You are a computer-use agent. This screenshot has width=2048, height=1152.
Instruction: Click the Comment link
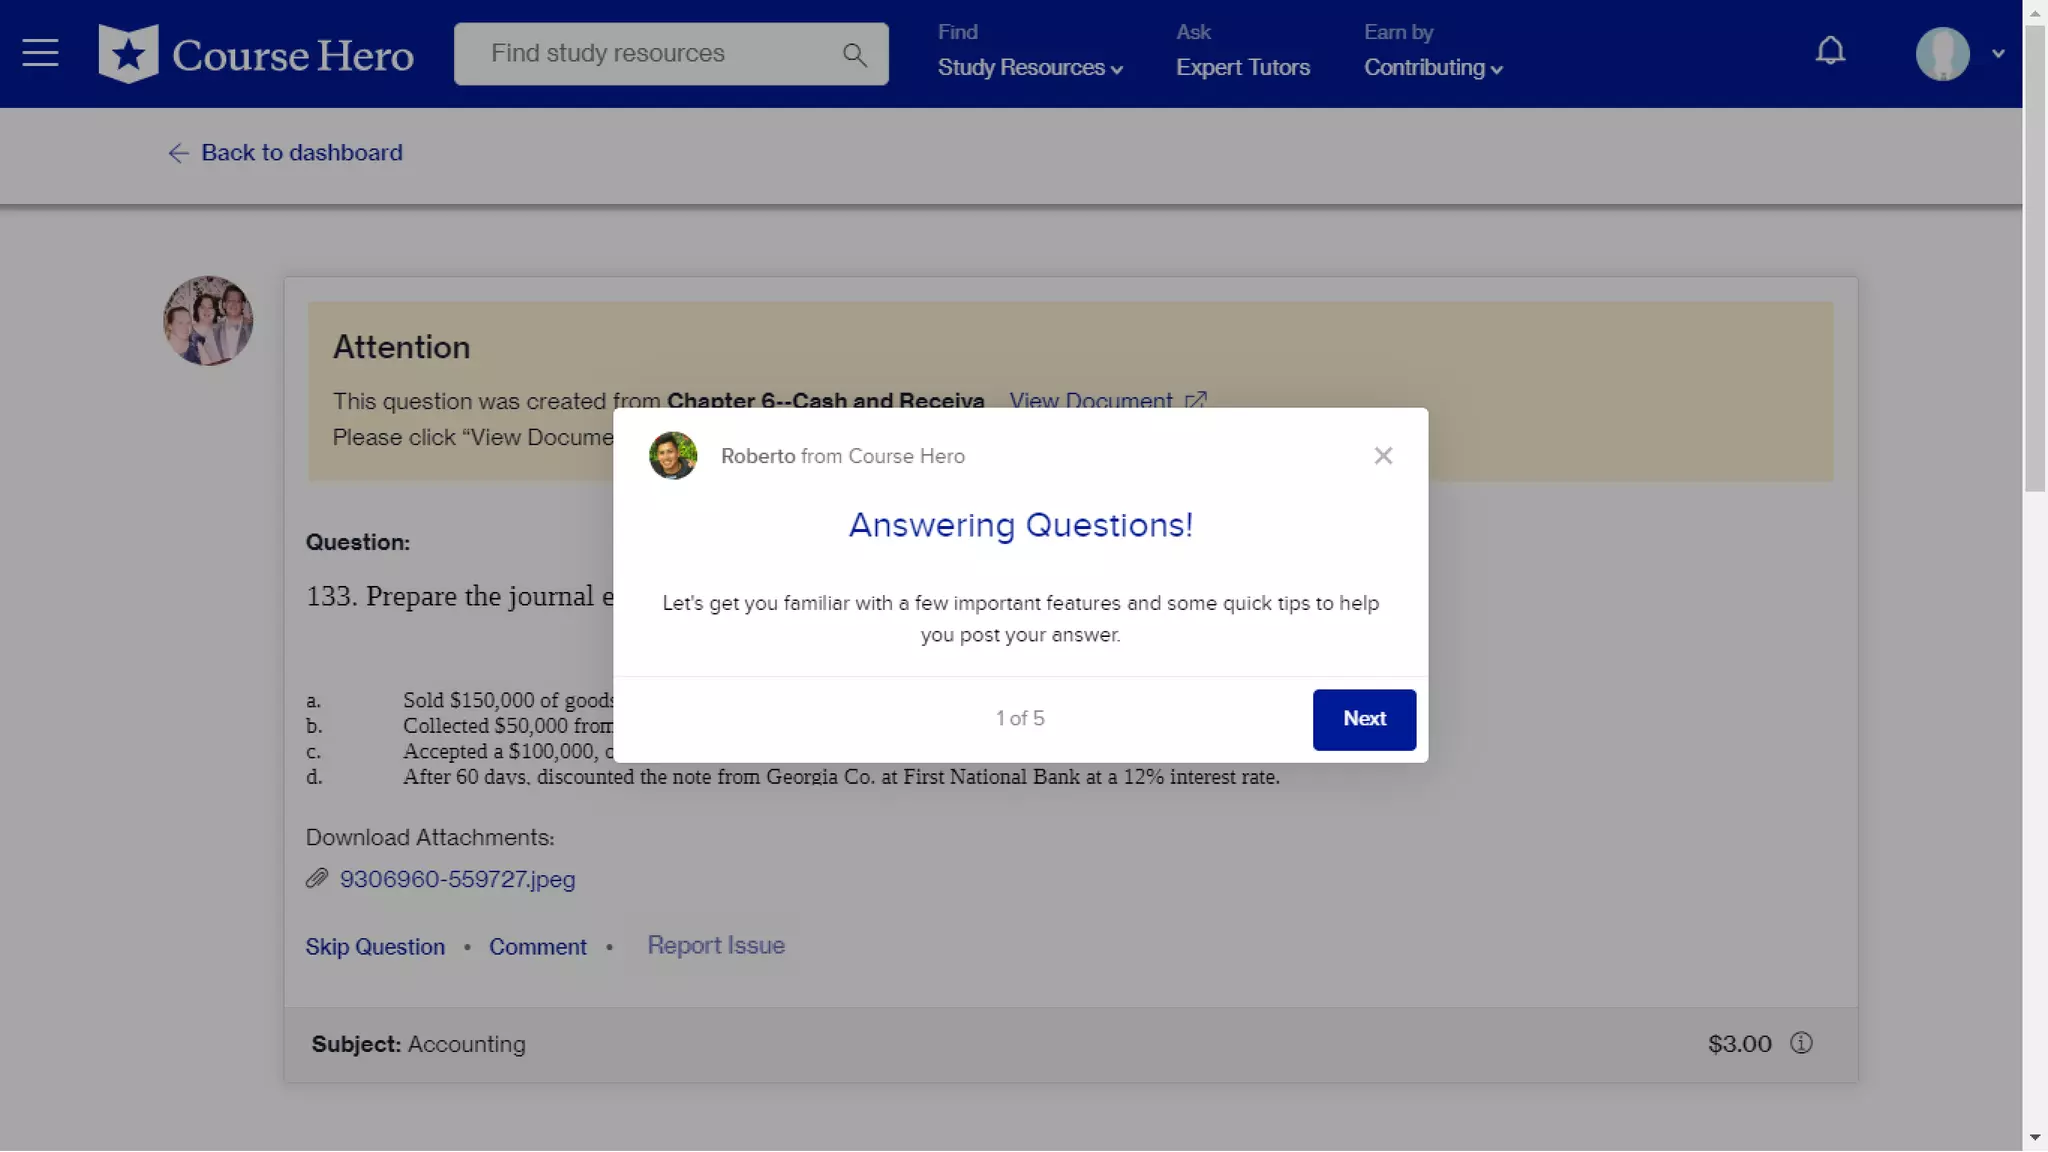click(537, 947)
